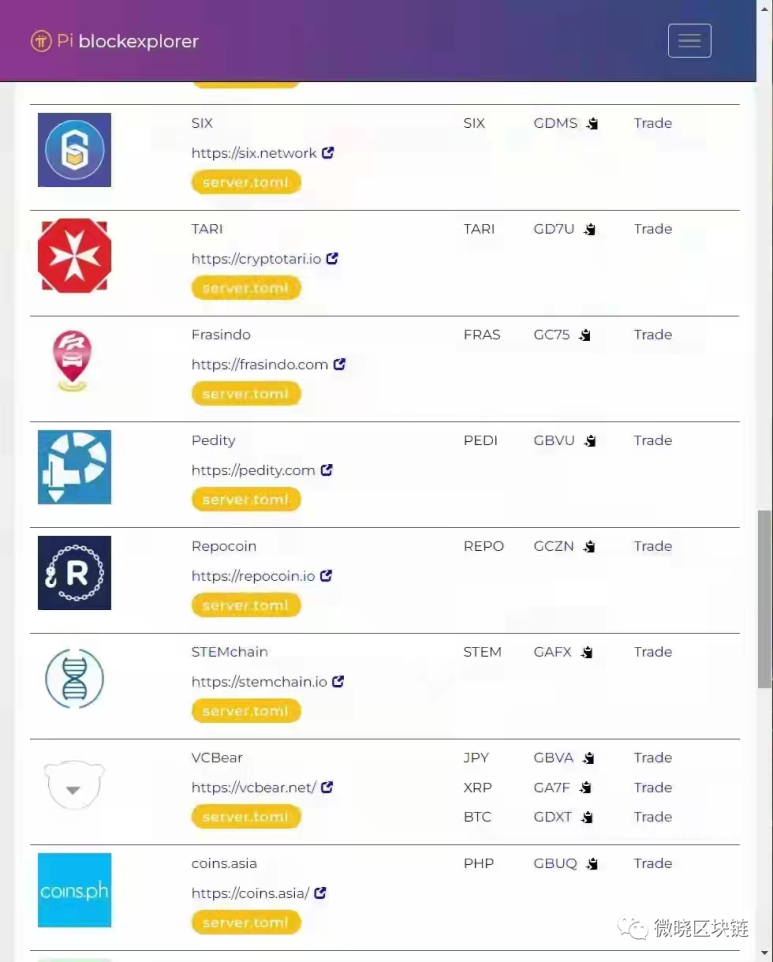This screenshot has height=962, width=773.
Task: Trade the FRAS asset
Action: click(653, 335)
